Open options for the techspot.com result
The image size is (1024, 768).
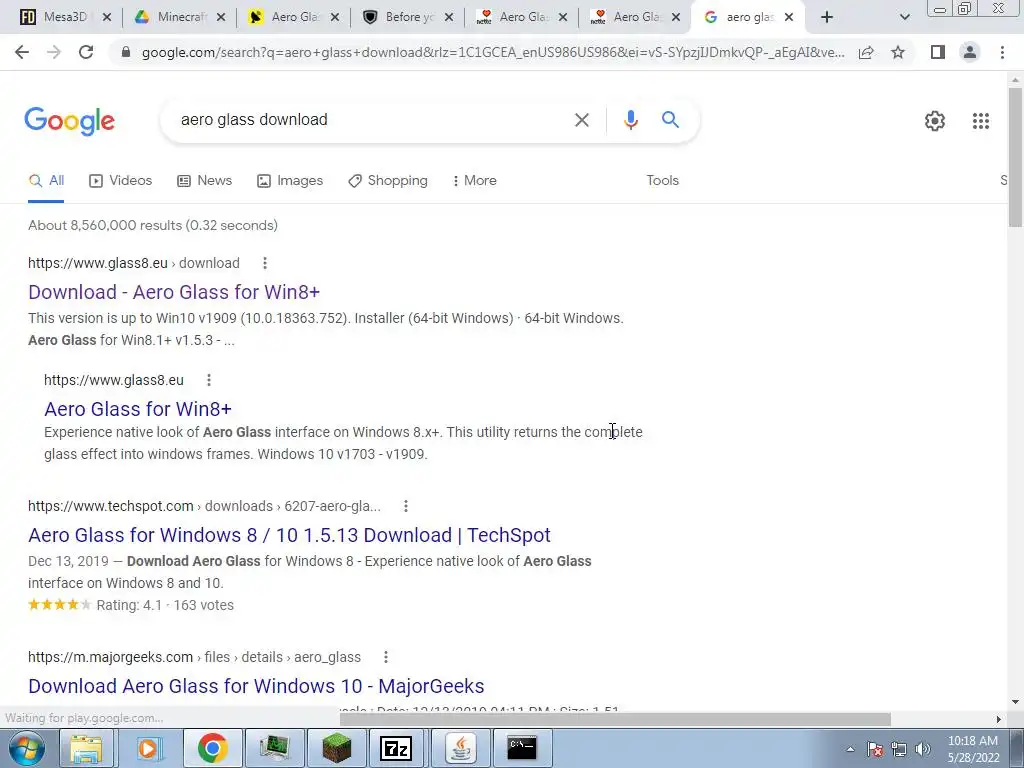point(406,506)
